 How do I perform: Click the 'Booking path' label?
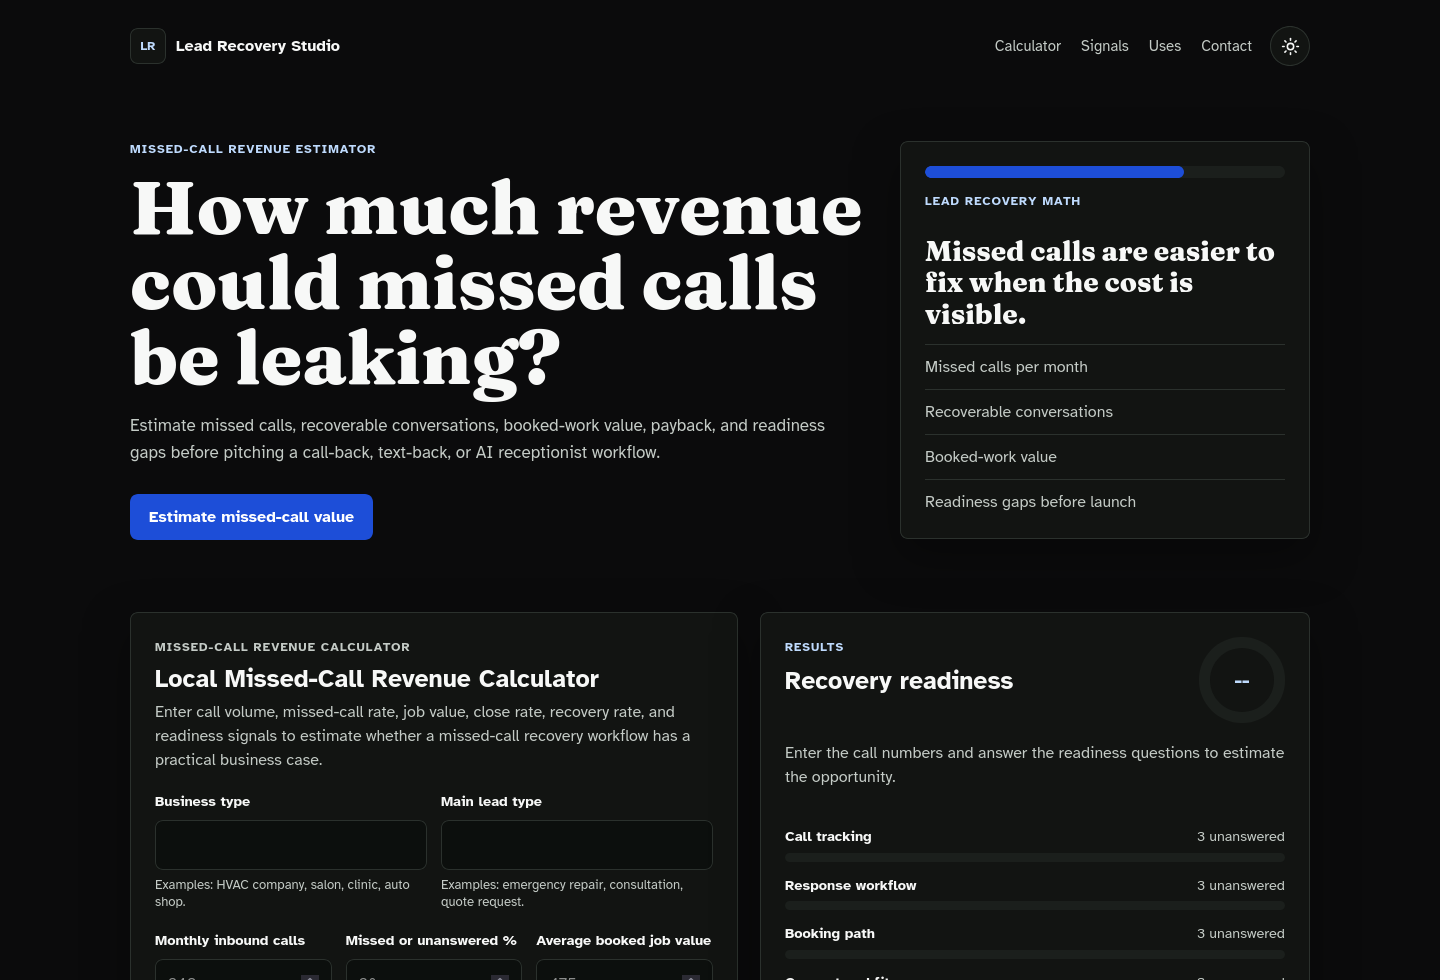[830, 933]
